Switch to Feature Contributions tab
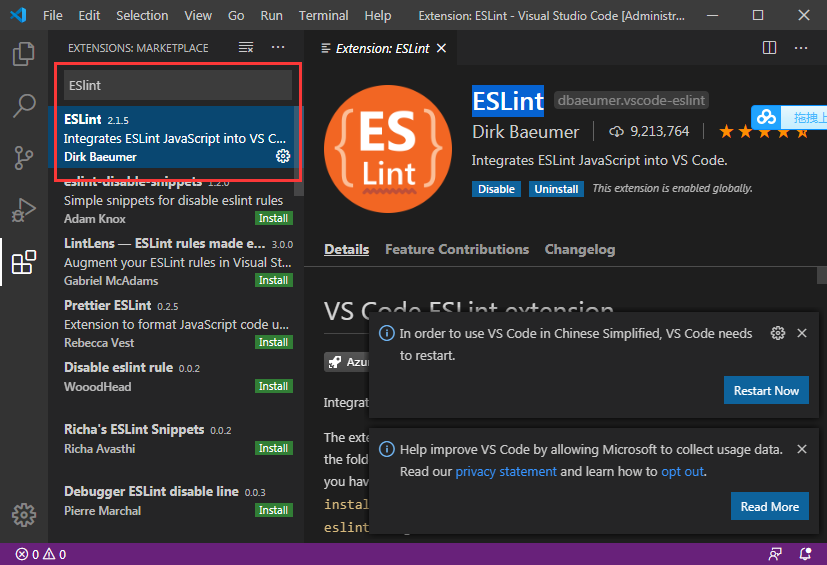 pyautogui.click(x=457, y=249)
